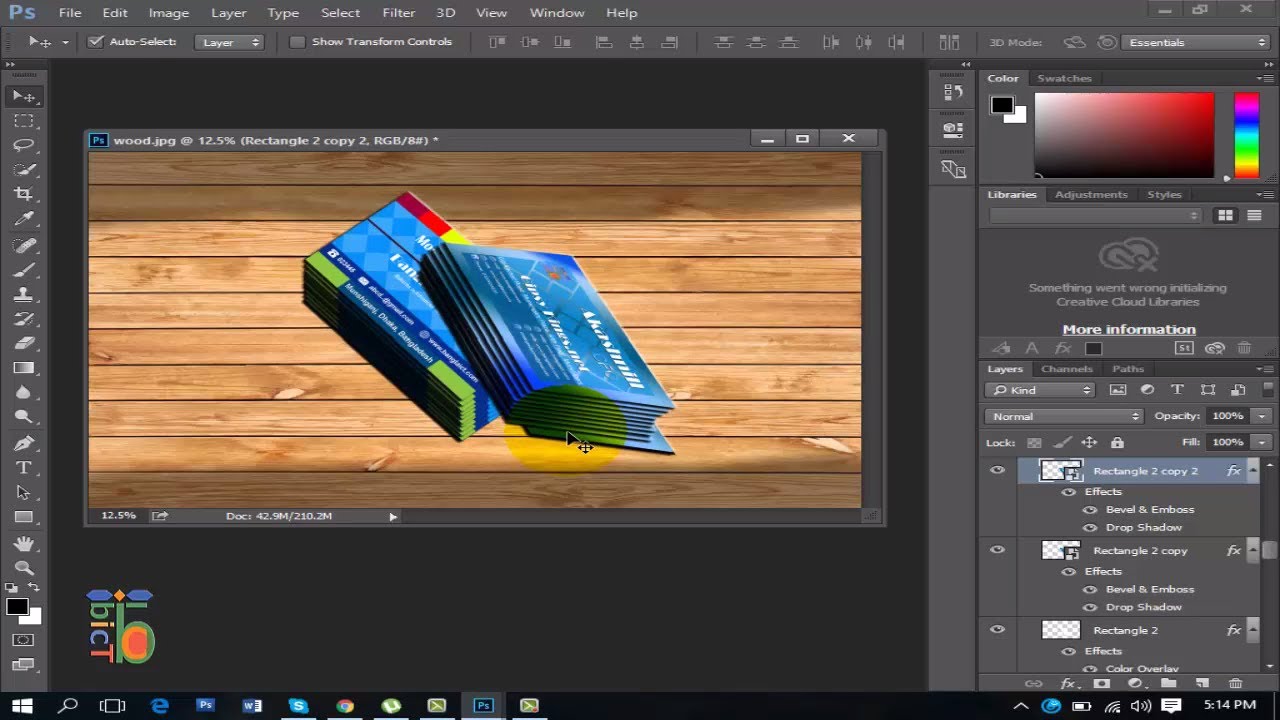
Task: Enable the Auto-Select checkbox
Action: click(96, 42)
